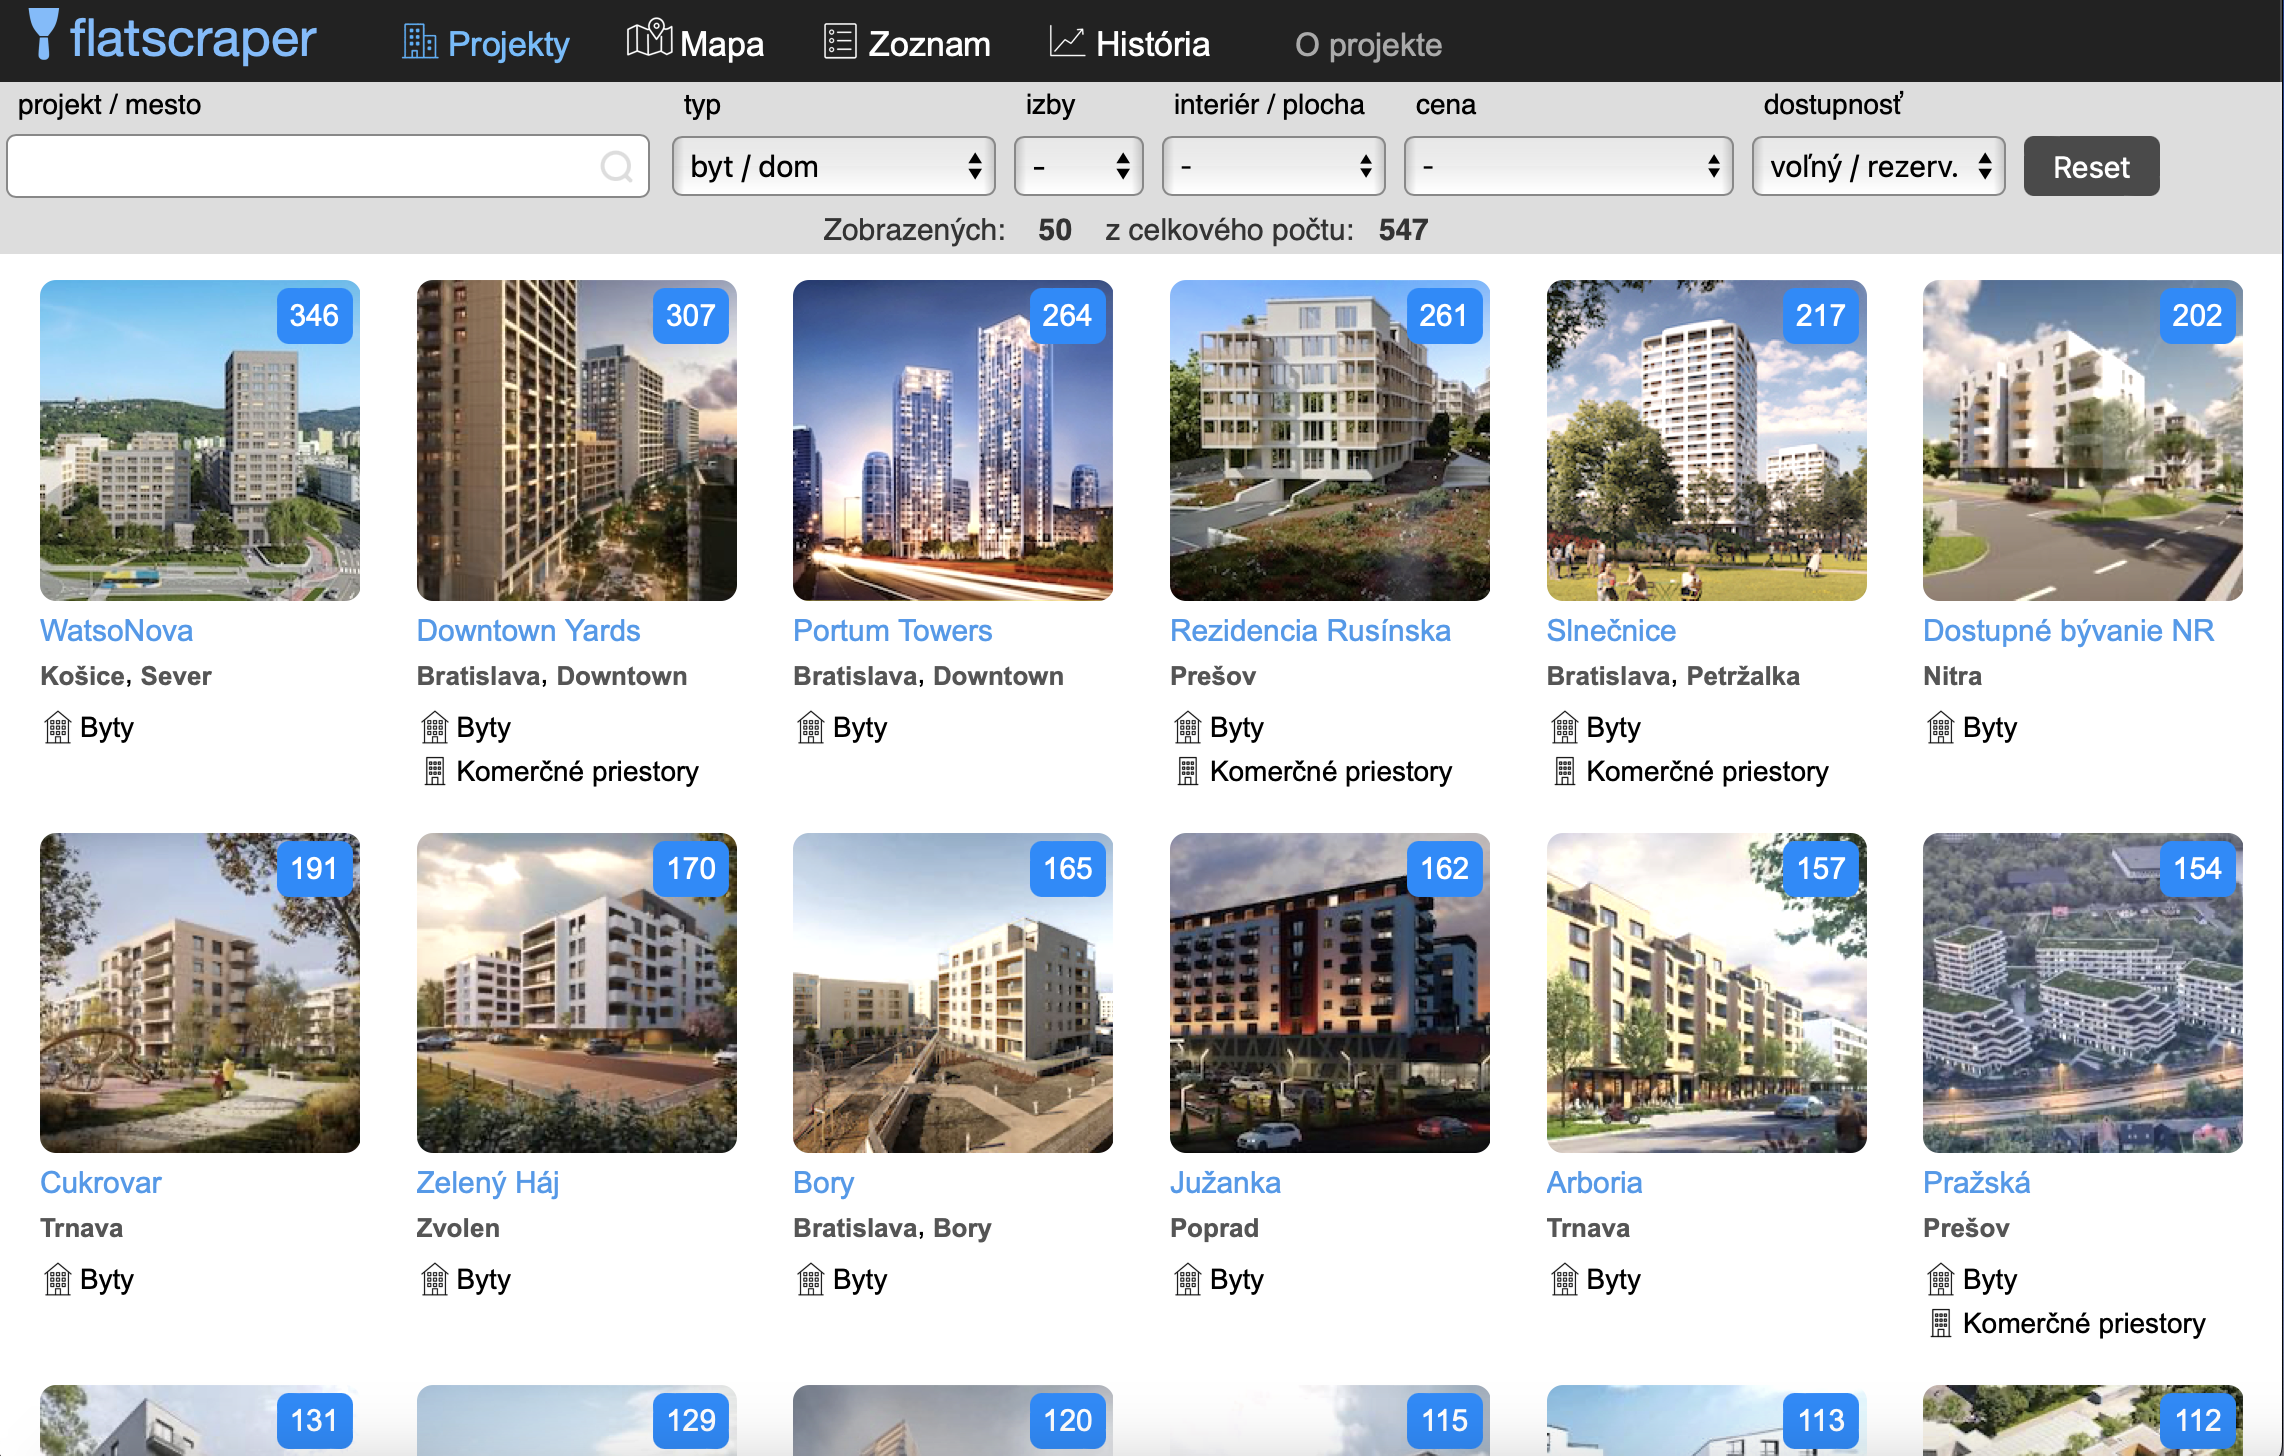Click the História chart icon

tap(1067, 42)
